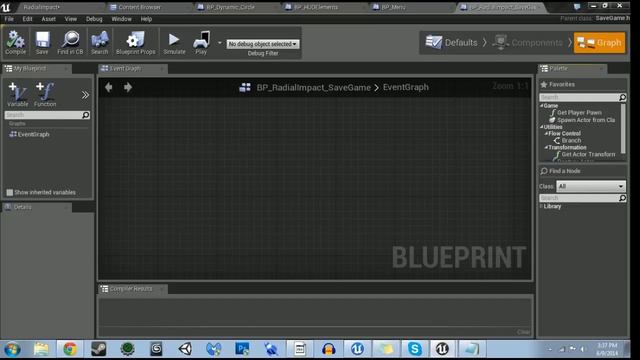Select the Branch node
Image resolution: width=640 pixels, height=360 pixels.
[x=567, y=140]
